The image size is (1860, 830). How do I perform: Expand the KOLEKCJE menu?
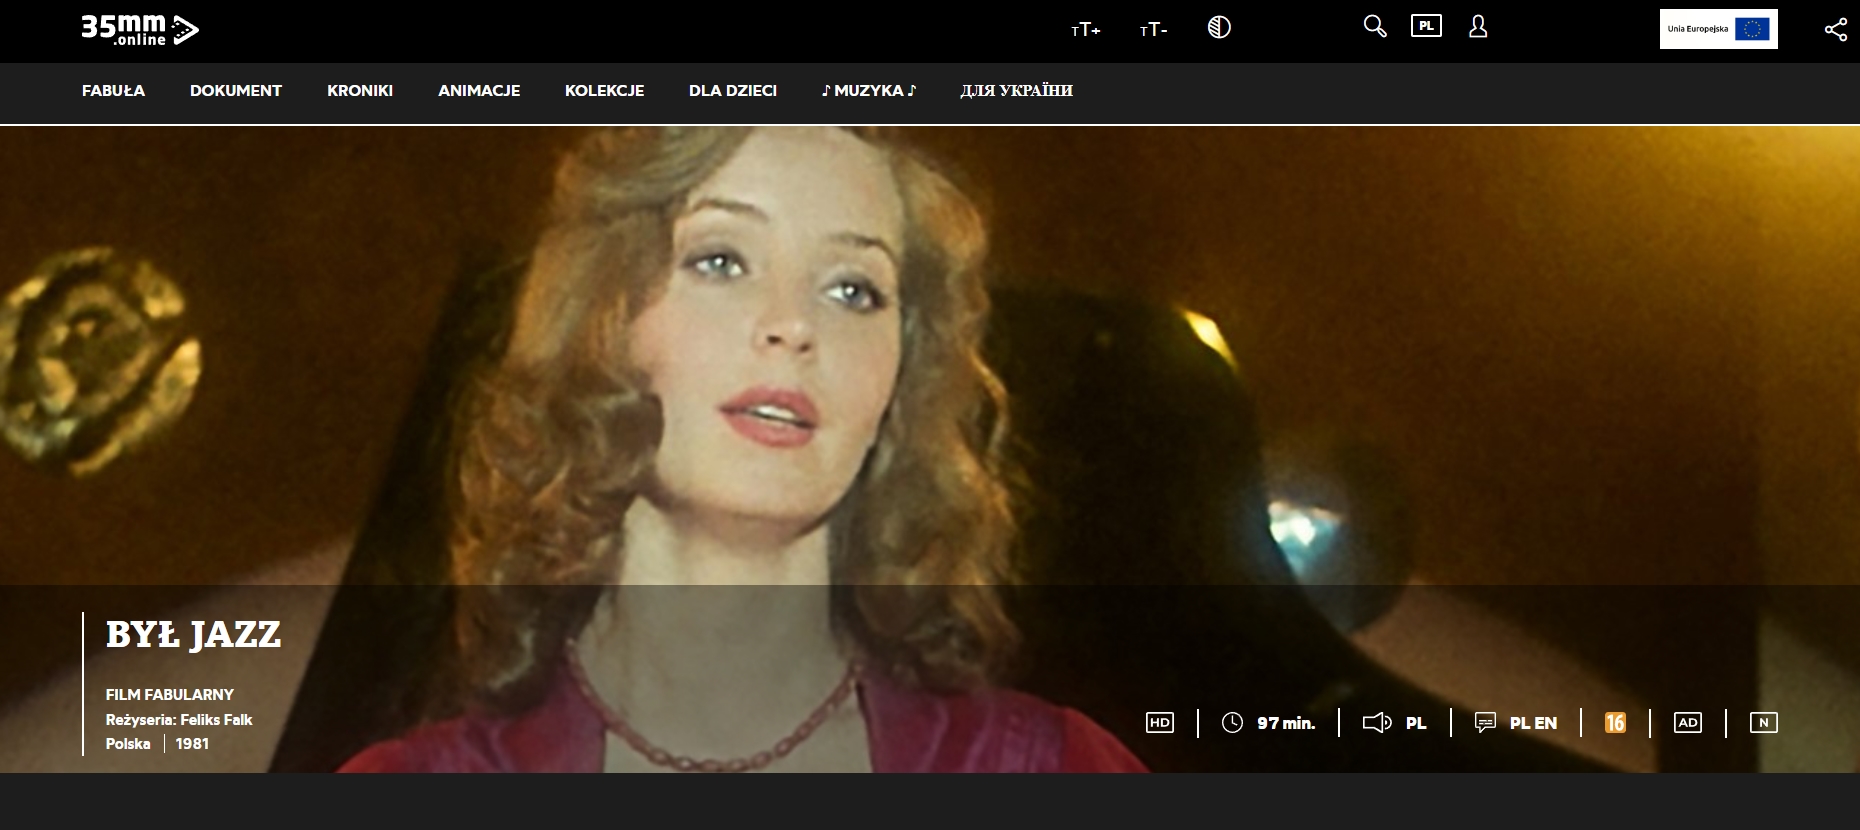(x=604, y=91)
